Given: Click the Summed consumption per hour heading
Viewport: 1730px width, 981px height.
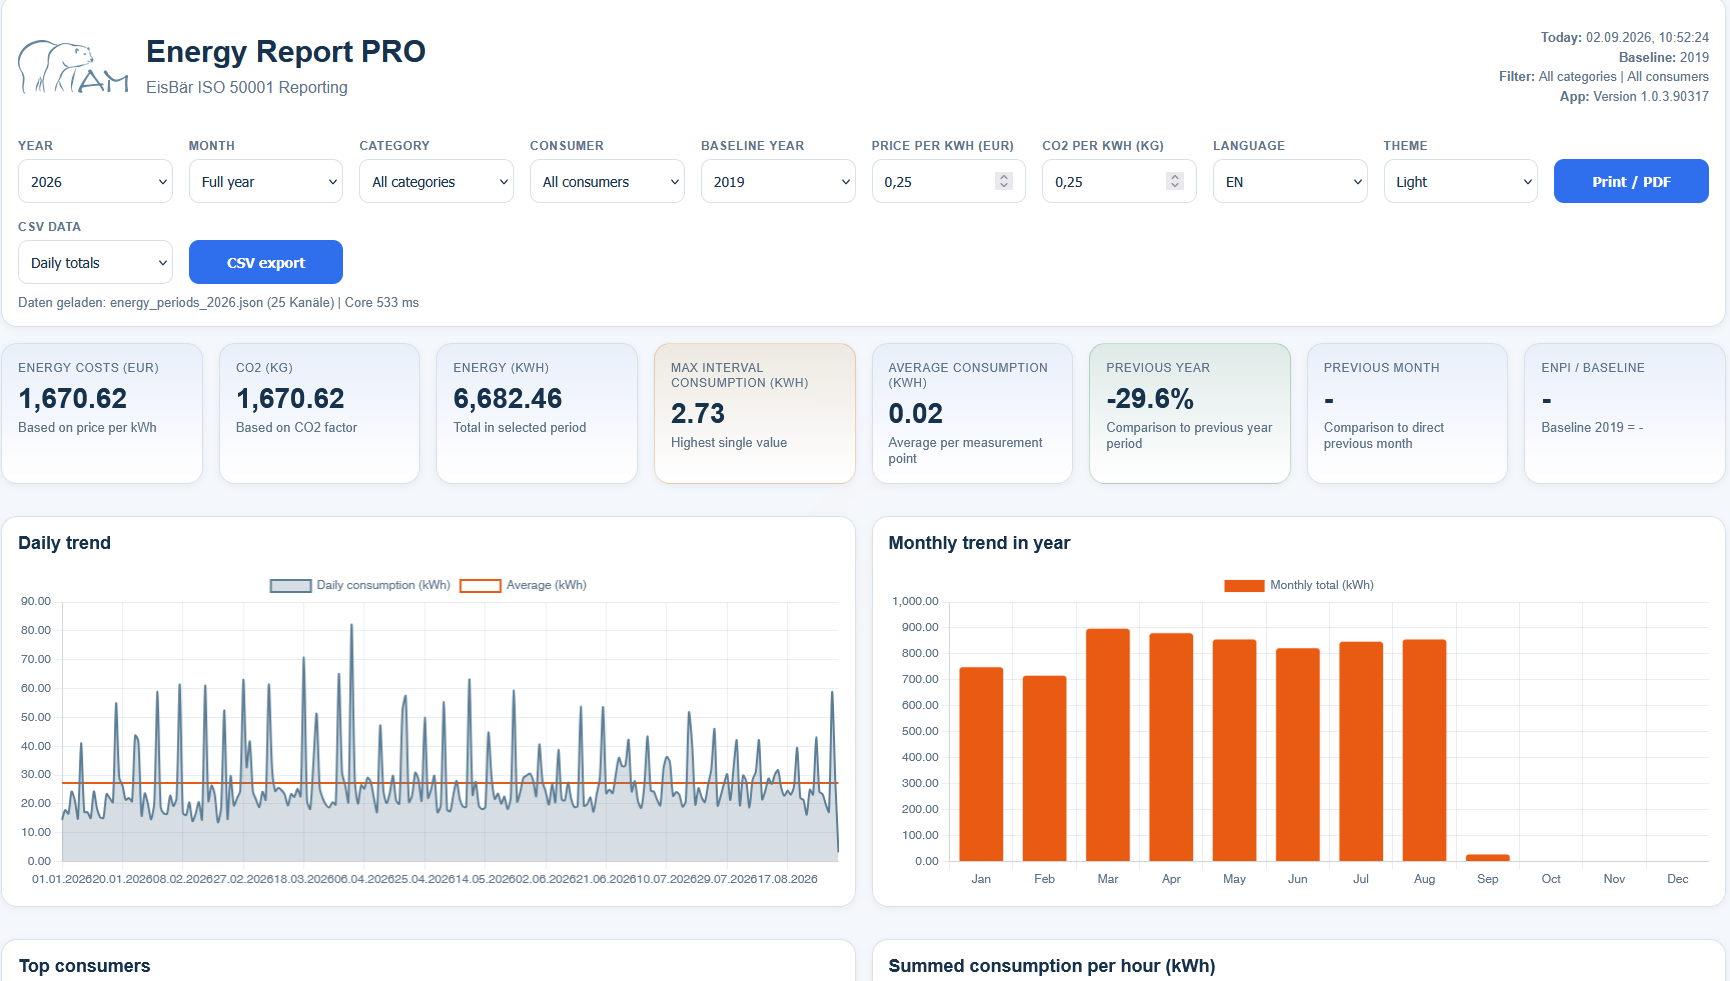Looking at the screenshot, I should point(1052,966).
